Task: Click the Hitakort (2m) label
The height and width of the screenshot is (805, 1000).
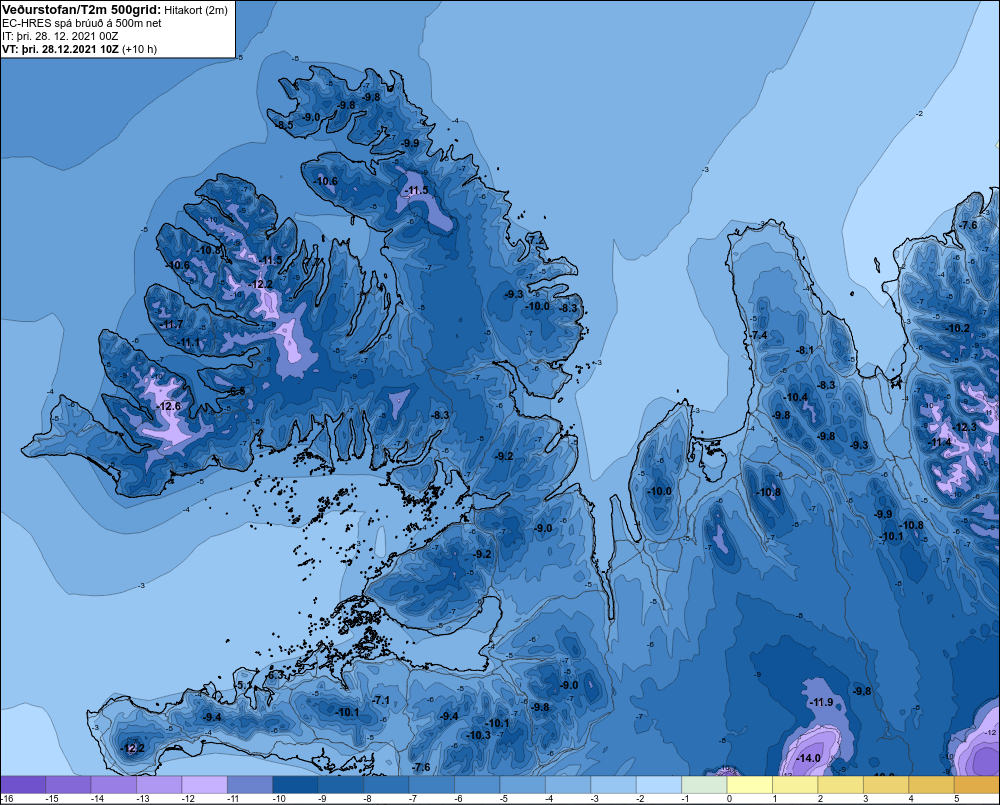Action: tap(196, 10)
